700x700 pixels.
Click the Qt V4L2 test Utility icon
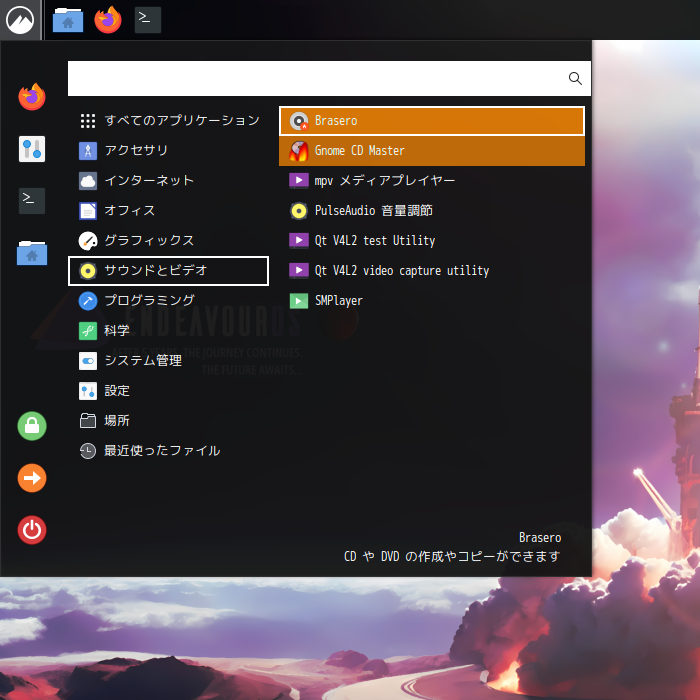pyautogui.click(x=299, y=241)
